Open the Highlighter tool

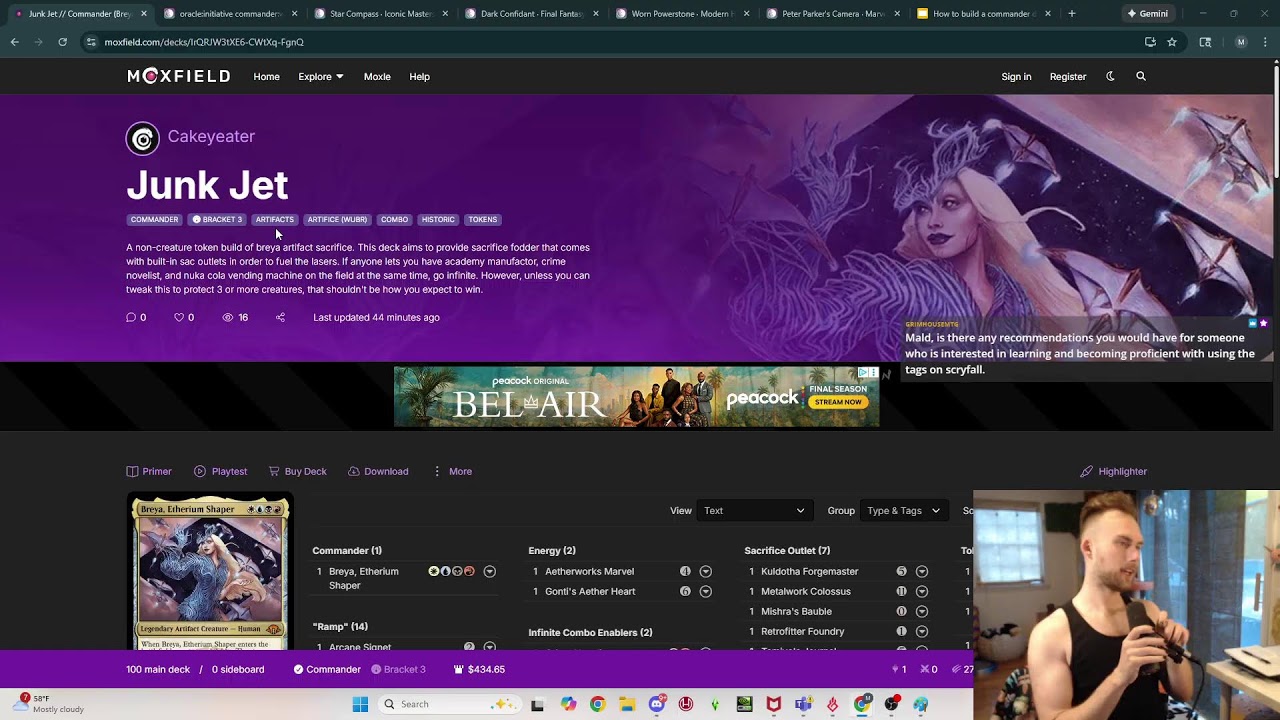coord(1114,471)
